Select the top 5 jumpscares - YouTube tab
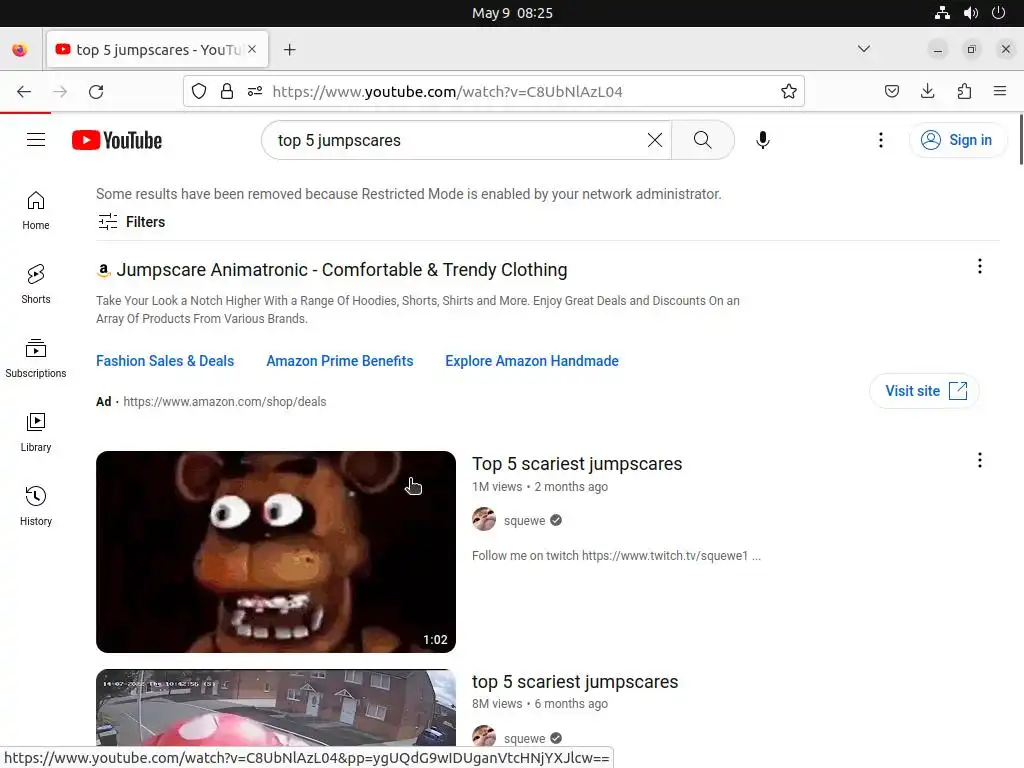This screenshot has height=768, width=1024. (x=157, y=50)
